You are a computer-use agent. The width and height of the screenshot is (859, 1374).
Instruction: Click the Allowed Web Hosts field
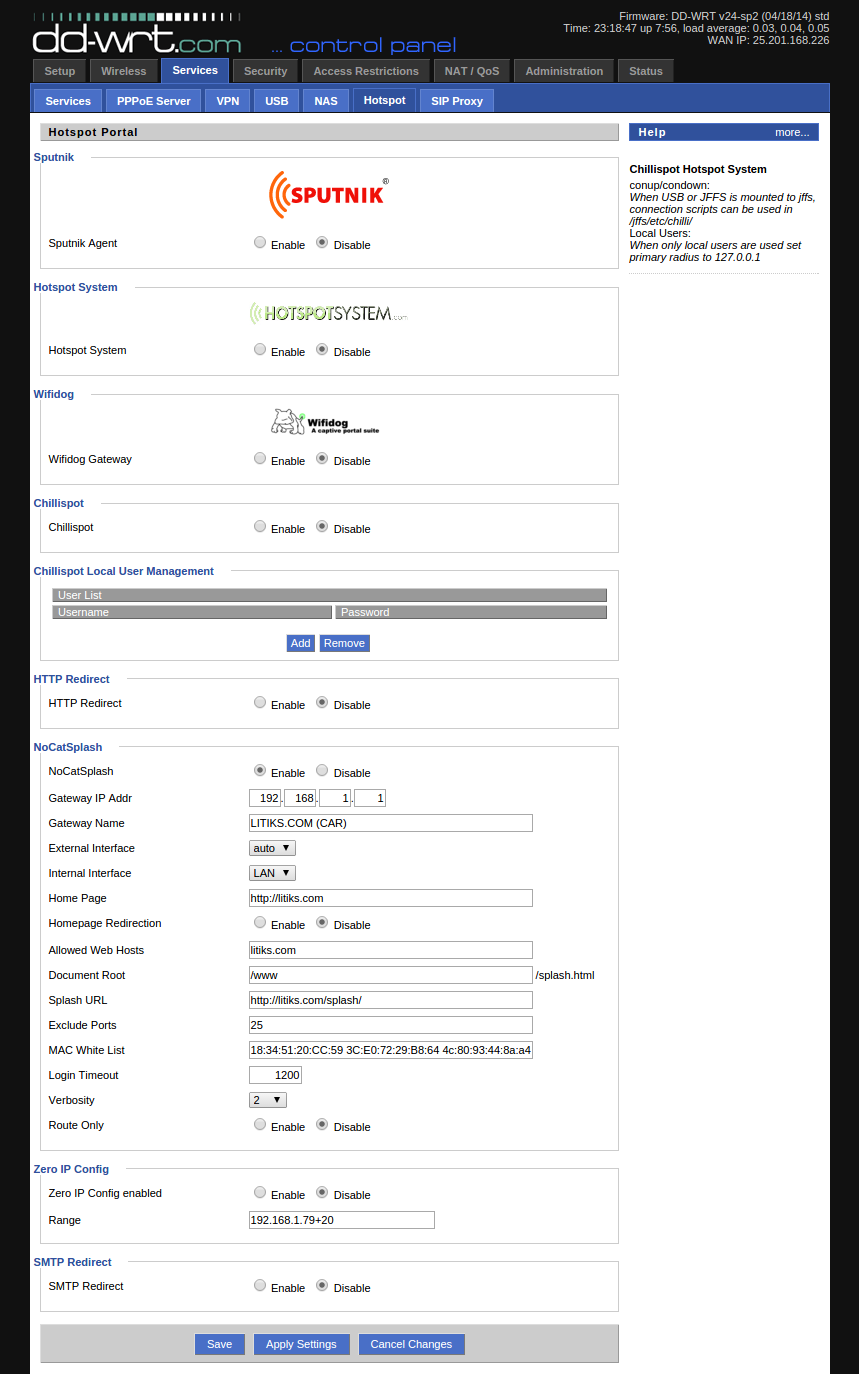[x=391, y=950]
